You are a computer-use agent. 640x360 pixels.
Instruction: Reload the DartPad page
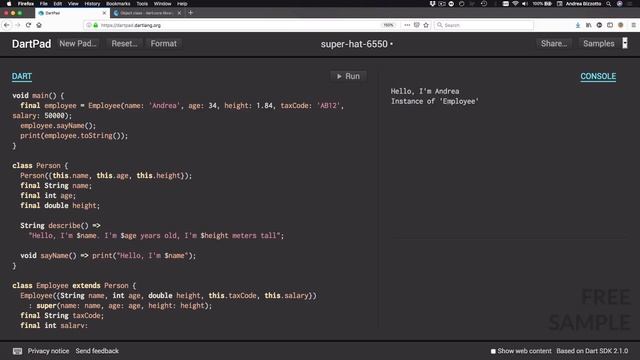(28, 25)
